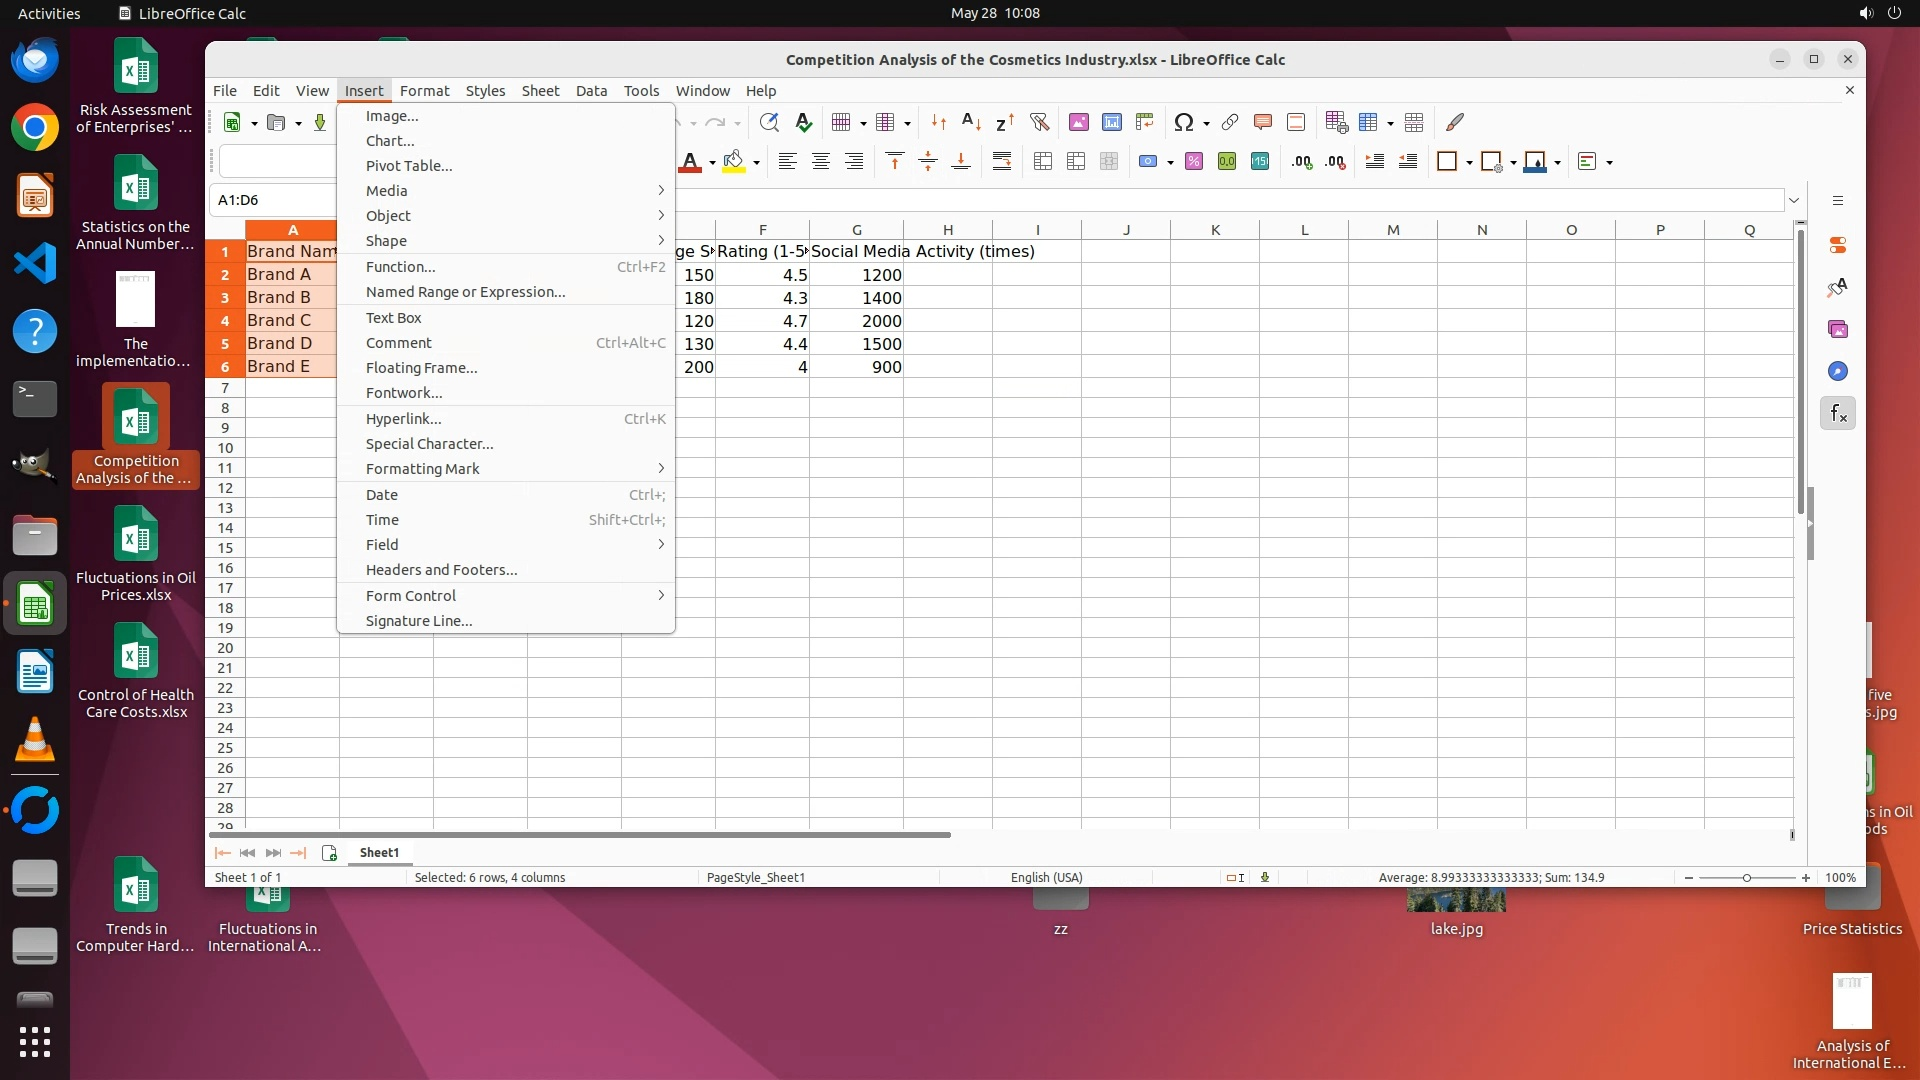
Task: Open the Special Character dropdown arrow
Action: (1206, 124)
